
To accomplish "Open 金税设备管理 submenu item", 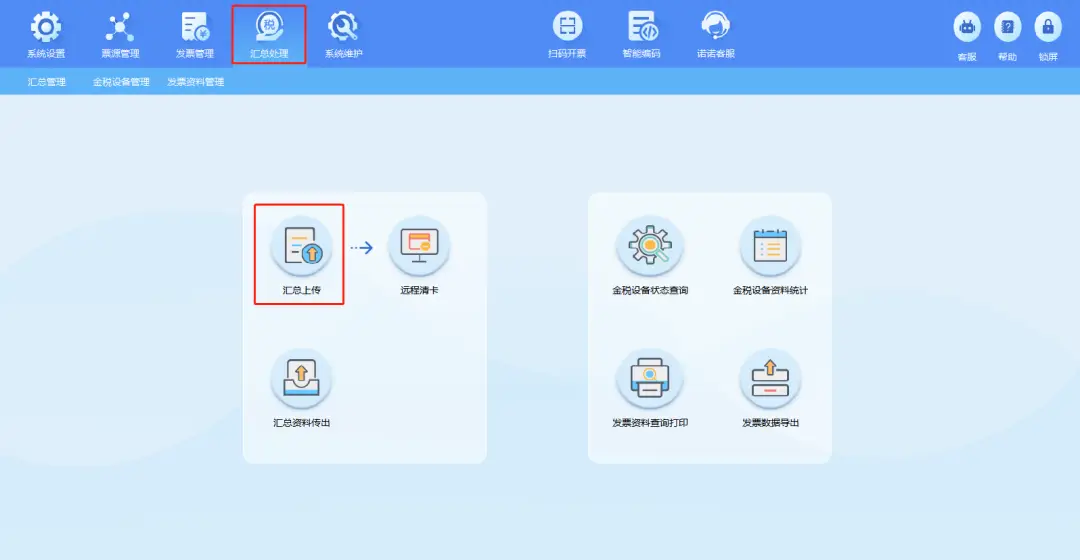I will pos(121,82).
